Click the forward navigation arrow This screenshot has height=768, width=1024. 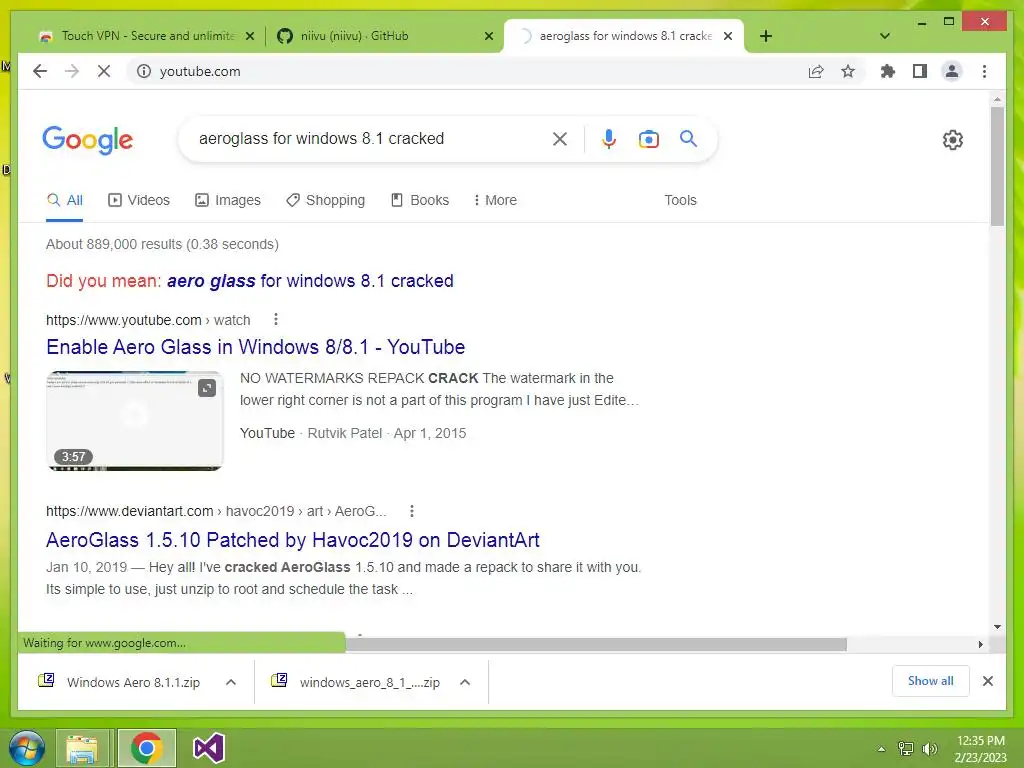click(x=72, y=71)
